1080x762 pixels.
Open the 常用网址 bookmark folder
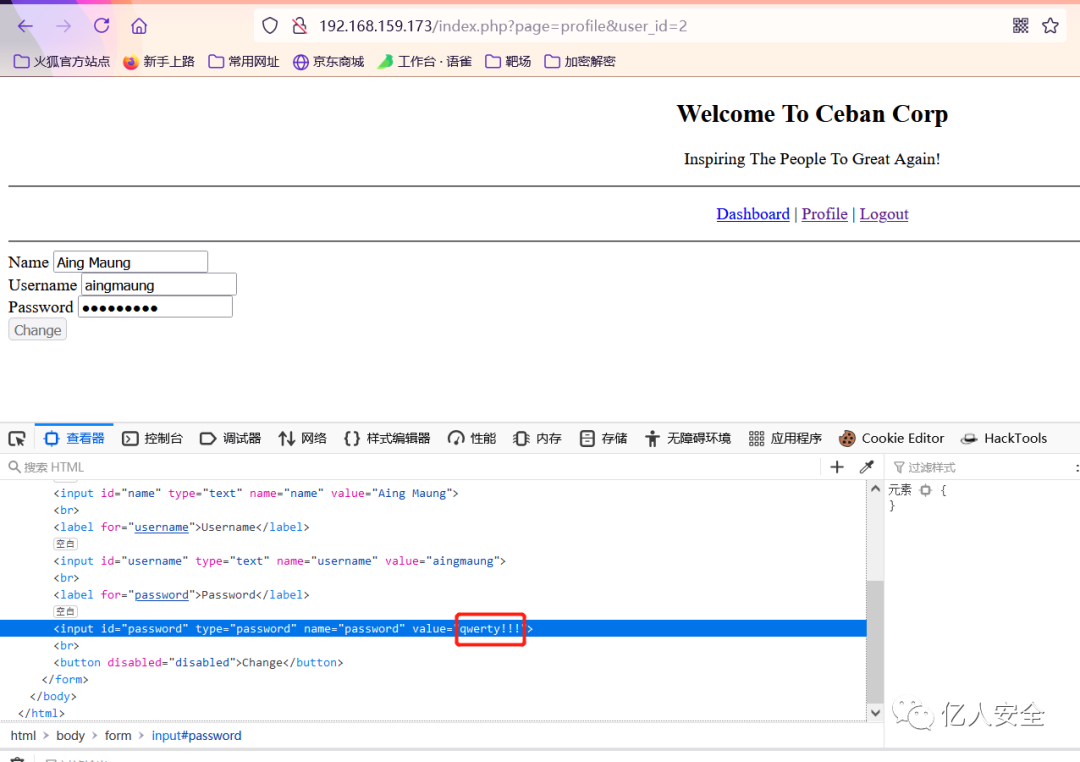244,62
